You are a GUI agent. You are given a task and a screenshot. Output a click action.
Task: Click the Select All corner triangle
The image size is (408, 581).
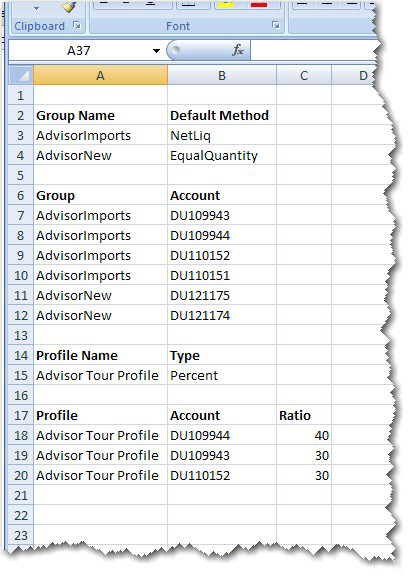pyautogui.click(x=21, y=76)
